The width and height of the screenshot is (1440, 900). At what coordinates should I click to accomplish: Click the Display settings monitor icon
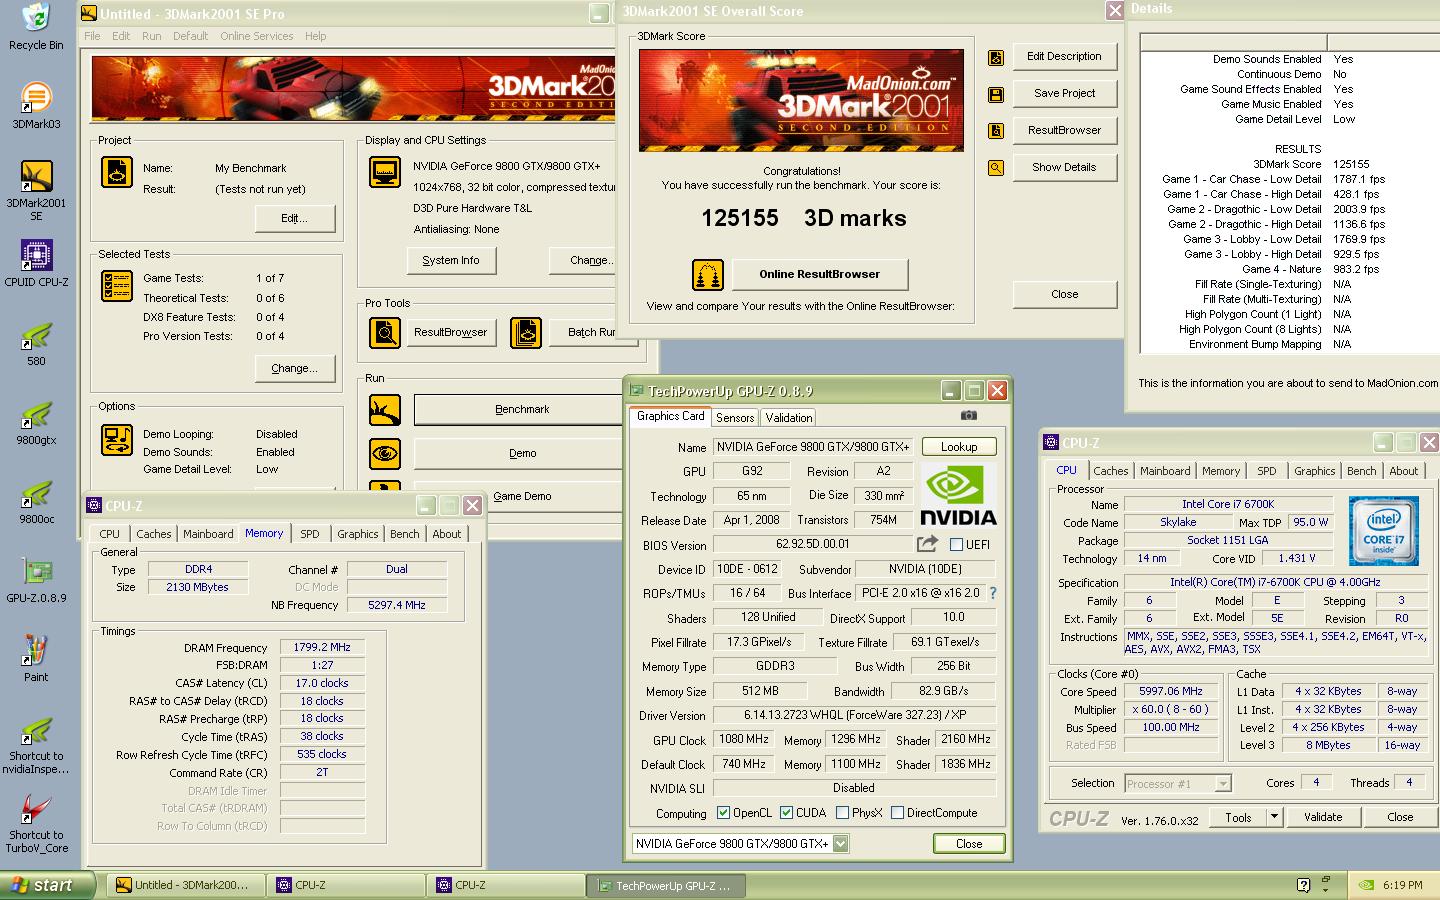tap(385, 172)
